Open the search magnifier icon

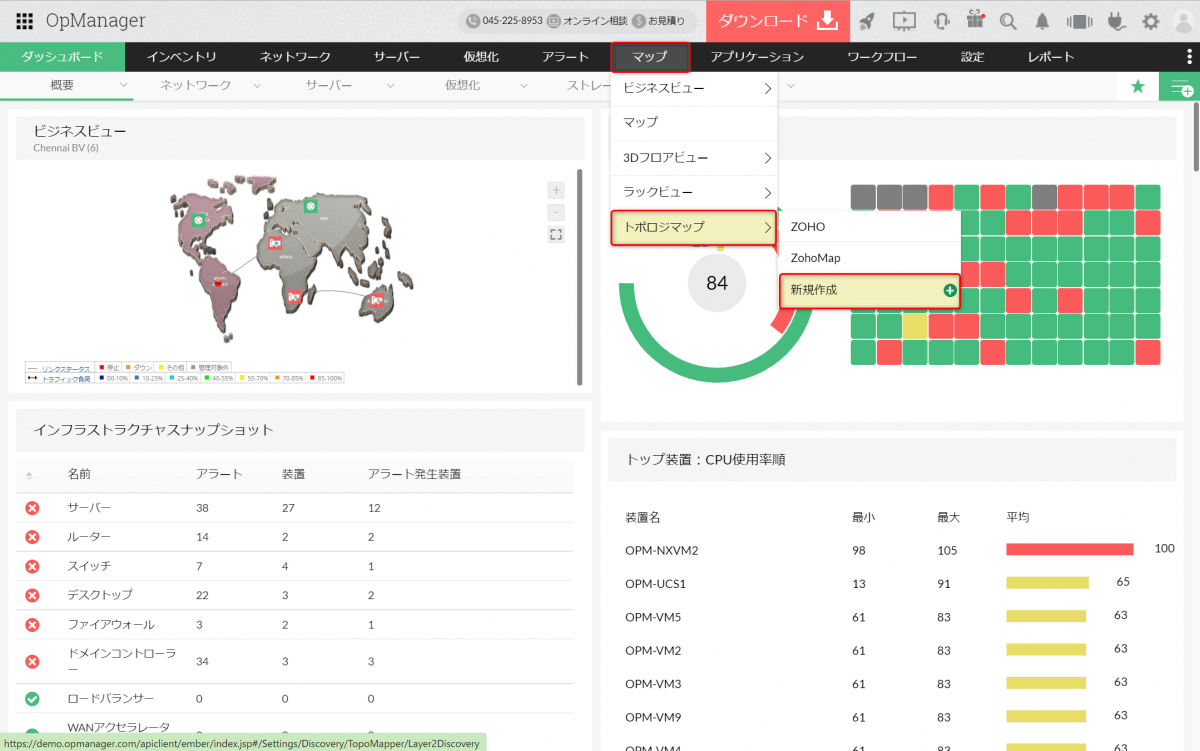click(x=1008, y=21)
